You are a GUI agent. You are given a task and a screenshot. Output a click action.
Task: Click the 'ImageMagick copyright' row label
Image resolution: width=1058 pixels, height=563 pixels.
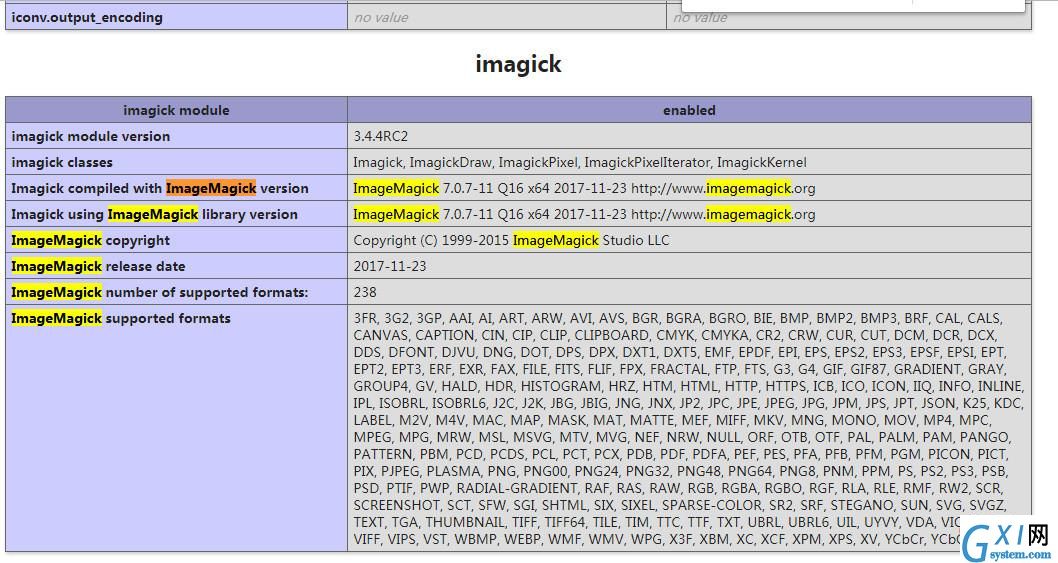(90, 240)
